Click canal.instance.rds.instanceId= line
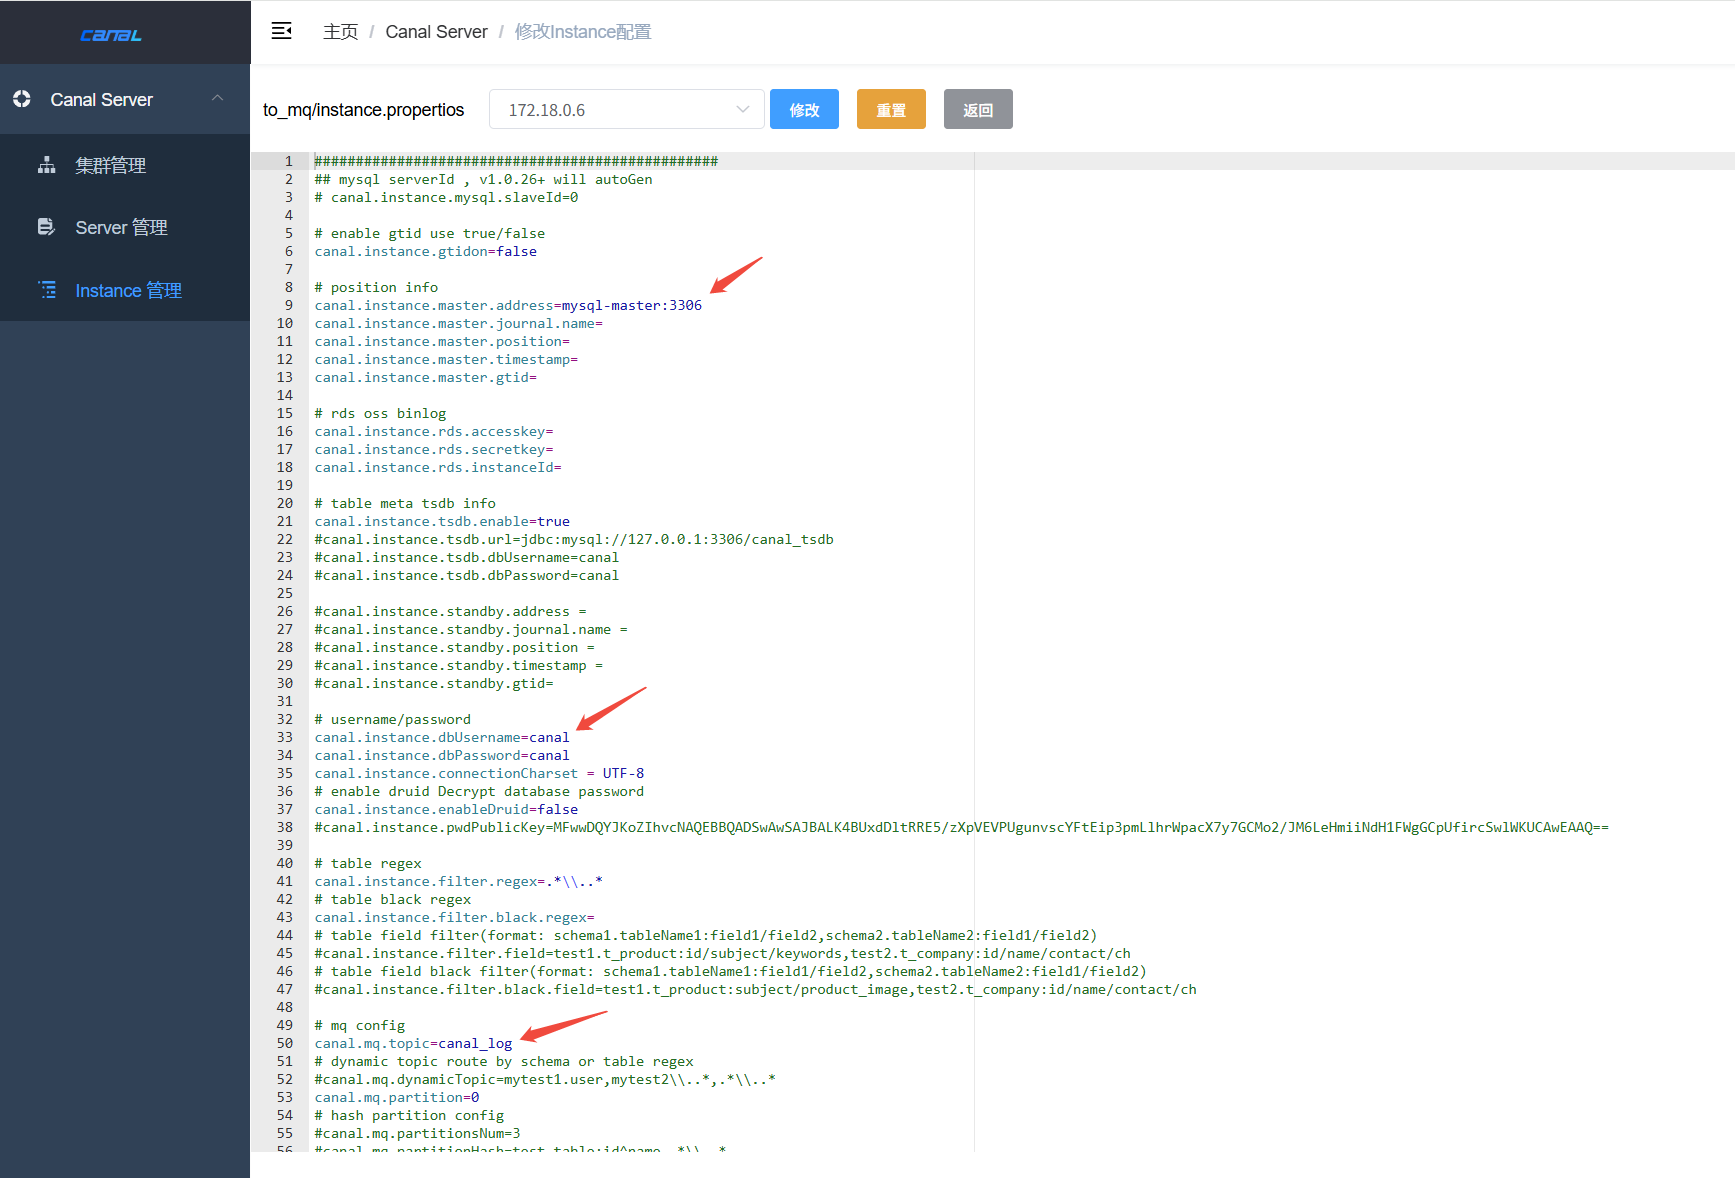Image resolution: width=1735 pixels, height=1178 pixels. [x=438, y=467]
